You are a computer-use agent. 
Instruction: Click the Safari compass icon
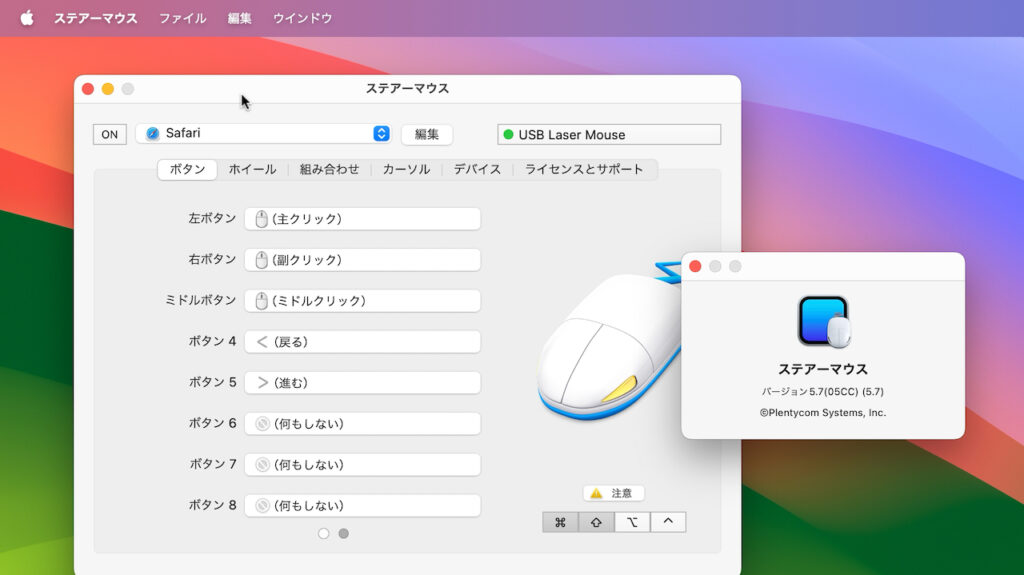(153, 133)
